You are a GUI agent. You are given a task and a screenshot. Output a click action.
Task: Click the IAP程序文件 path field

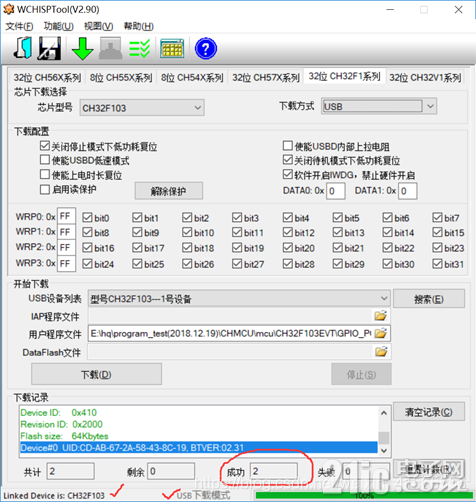(x=231, y=316)
